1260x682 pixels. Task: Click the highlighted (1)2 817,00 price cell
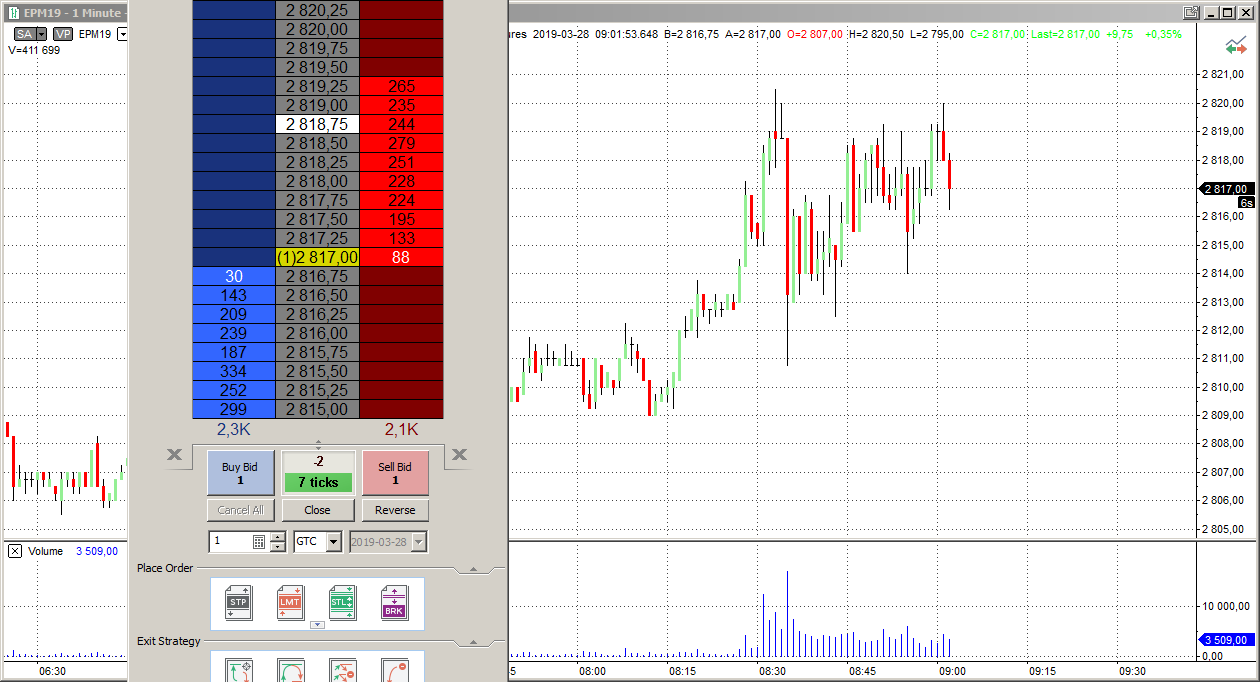tap(317, 257)
